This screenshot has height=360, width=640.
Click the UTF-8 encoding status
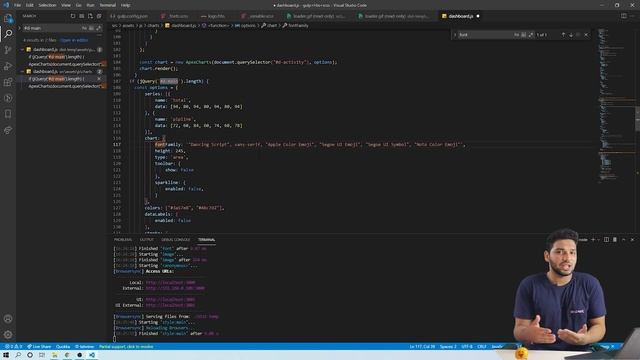tap(467, 347)
